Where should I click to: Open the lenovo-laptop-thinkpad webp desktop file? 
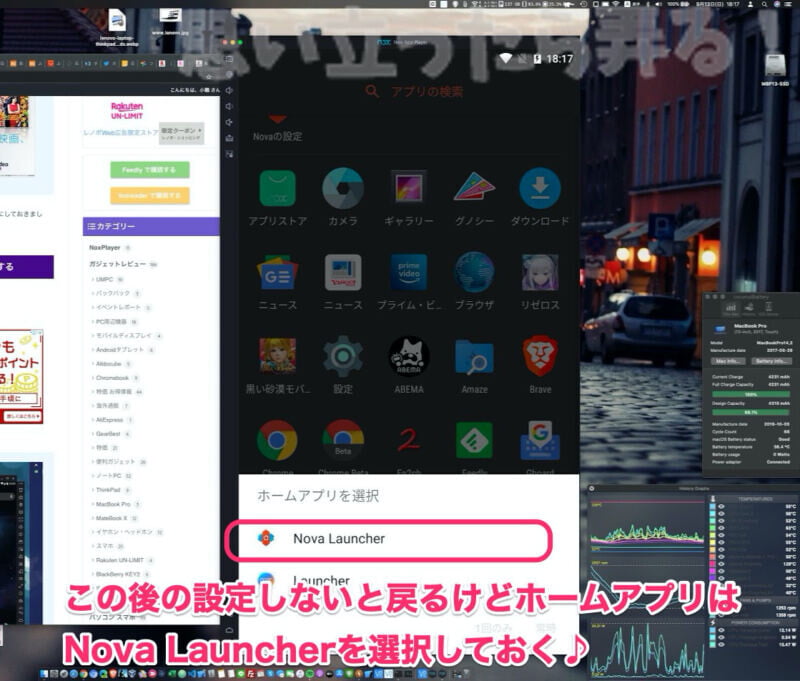point(117,28)
